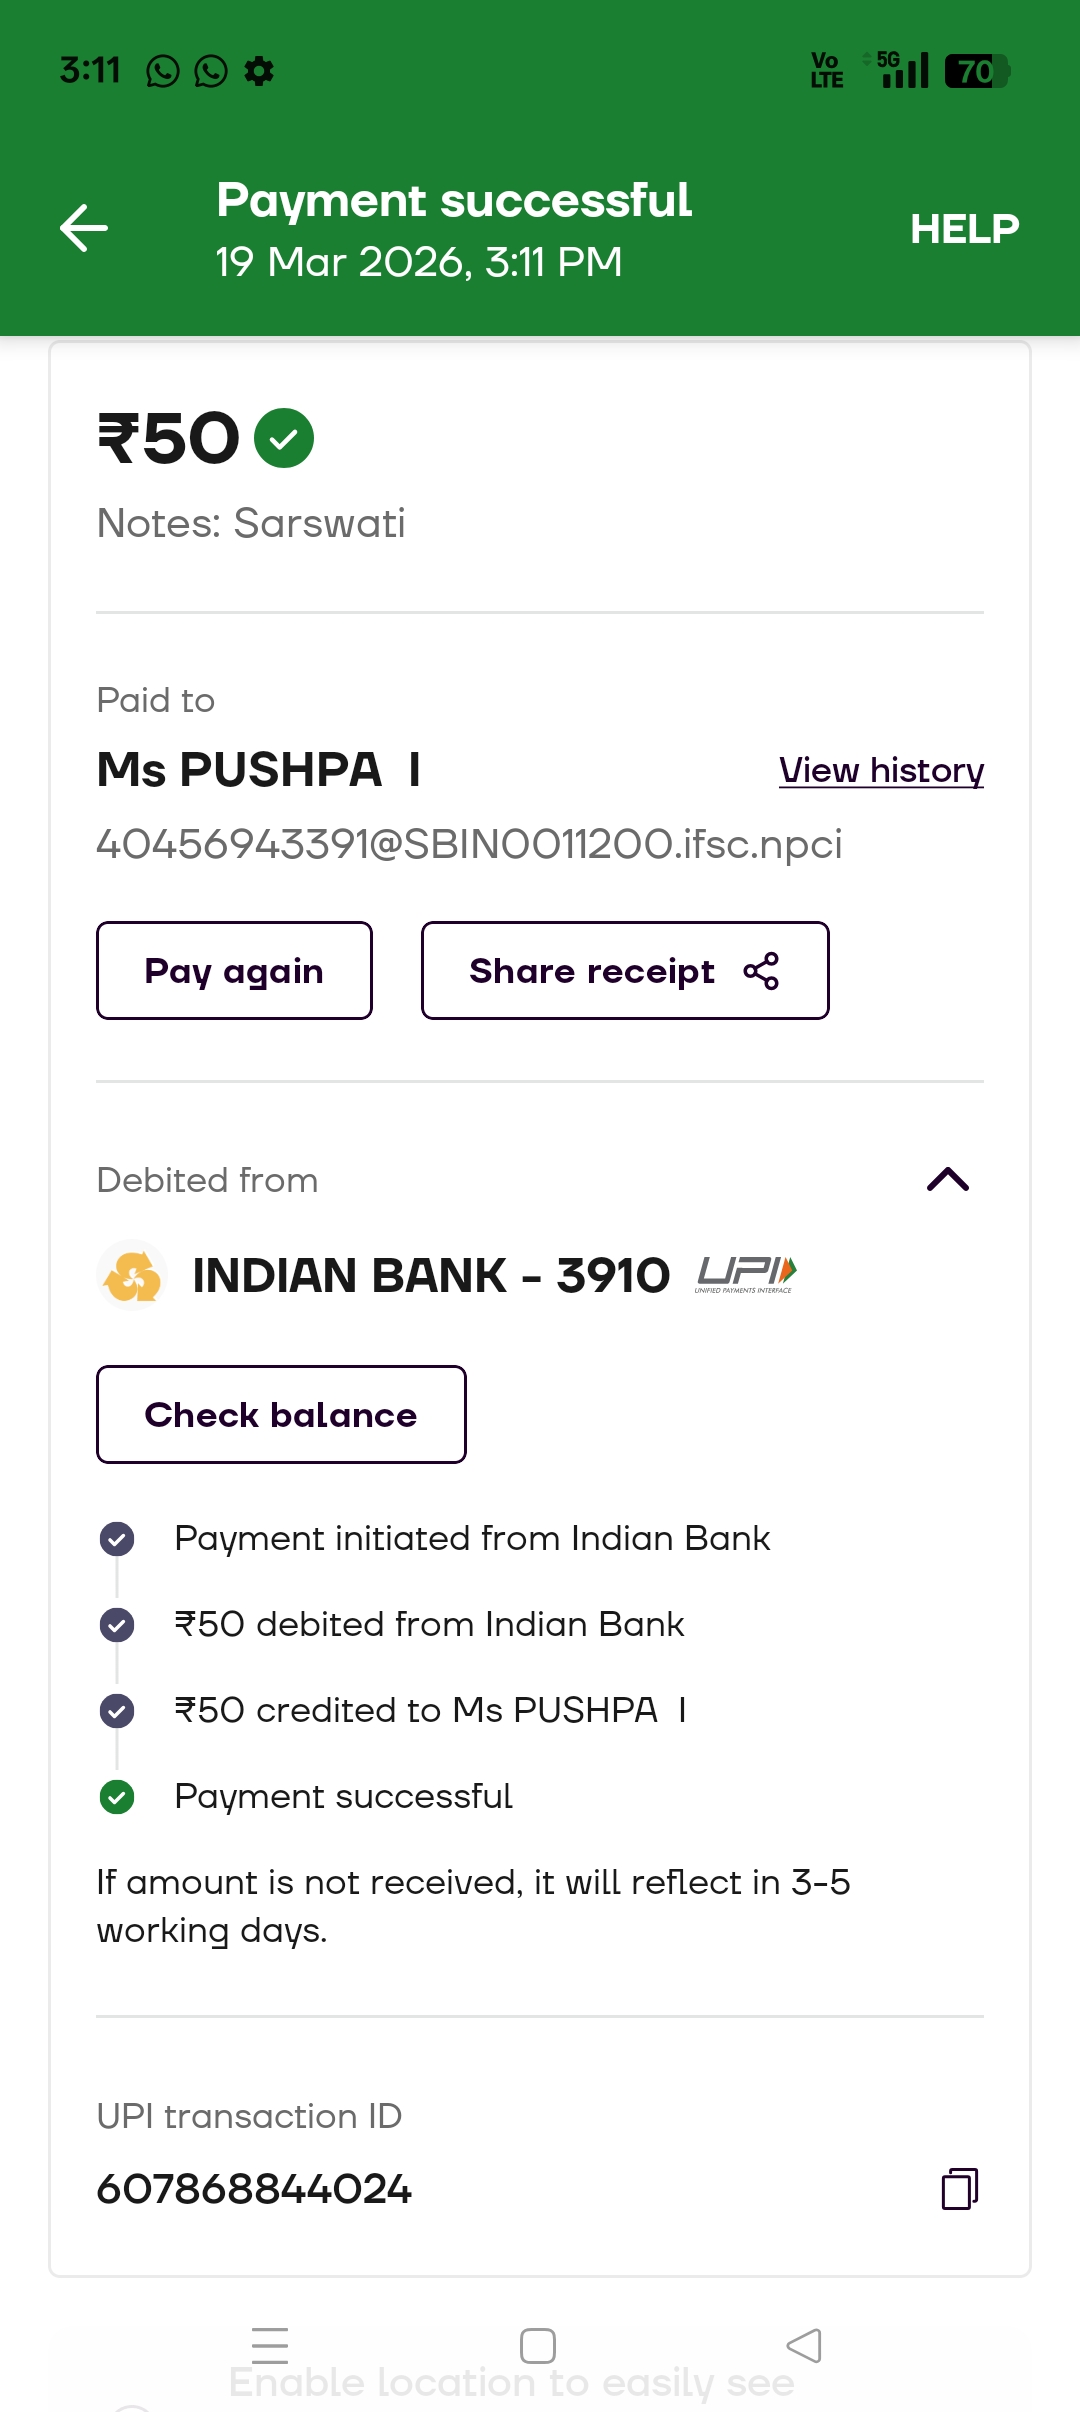Image resolution: width=1080 pixels, height=2412 pixels.
Task: Tap the UPI logo beside bank name
Action: tap(746, 1274)
